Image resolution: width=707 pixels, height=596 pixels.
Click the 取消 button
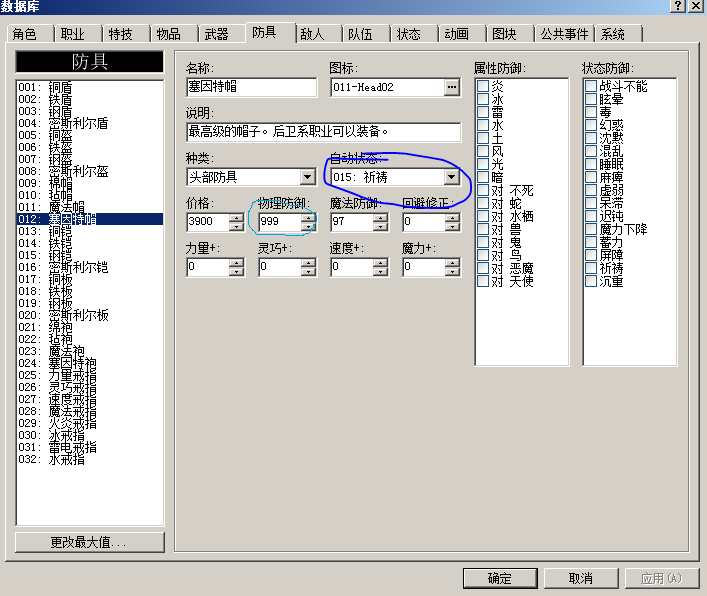click(581, 578)
